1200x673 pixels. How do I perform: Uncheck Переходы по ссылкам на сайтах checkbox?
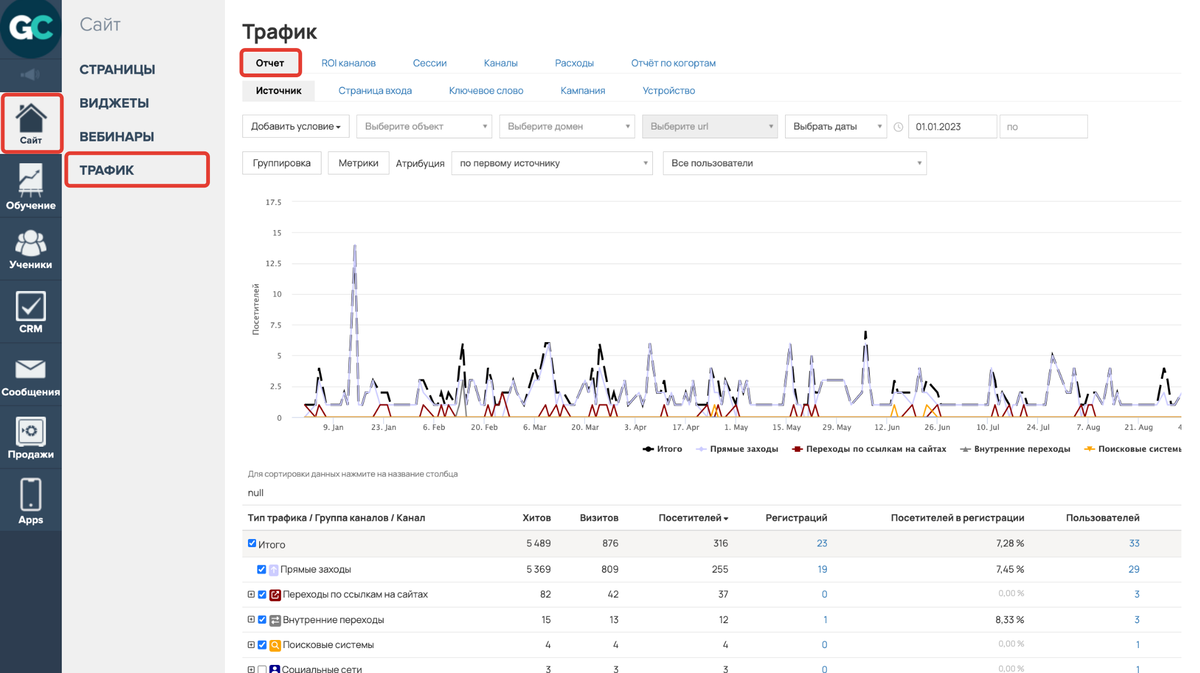pos(262,595)
